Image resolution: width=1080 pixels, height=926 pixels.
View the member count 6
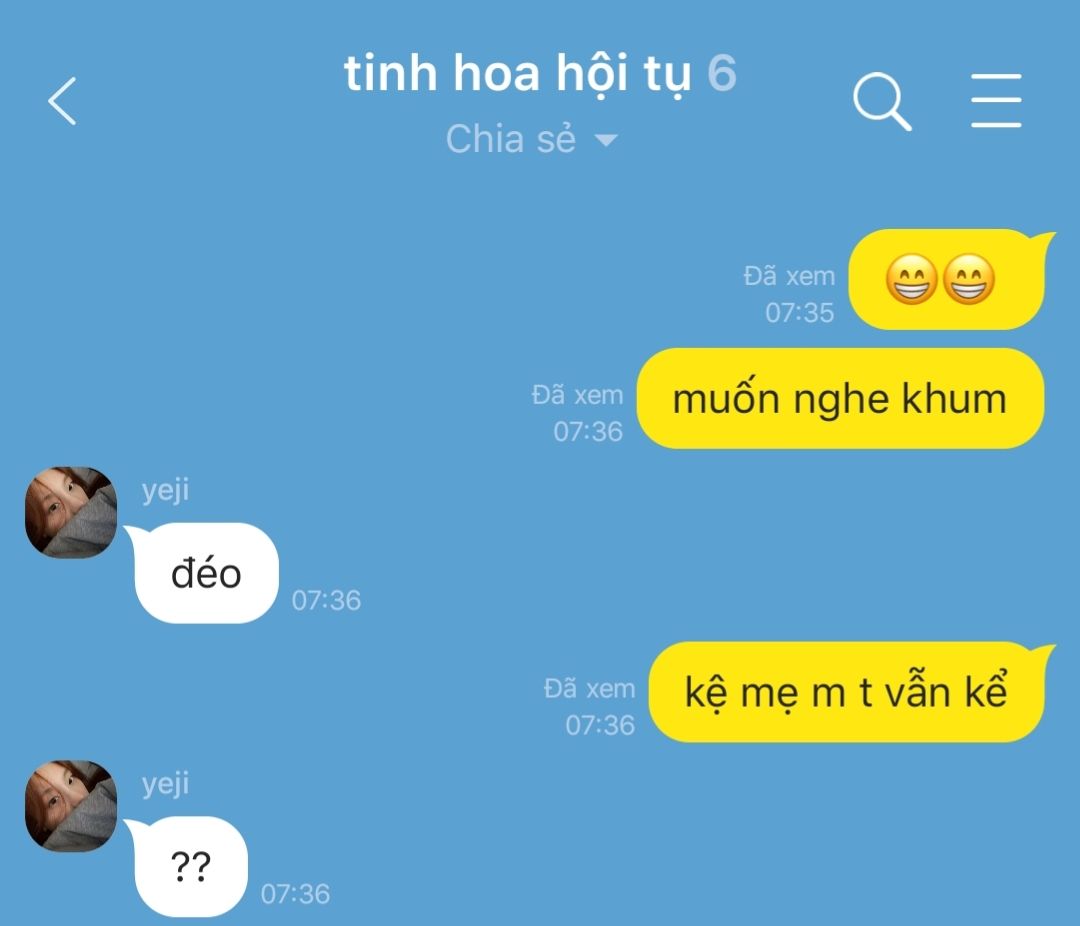click(x=722, y=73)
